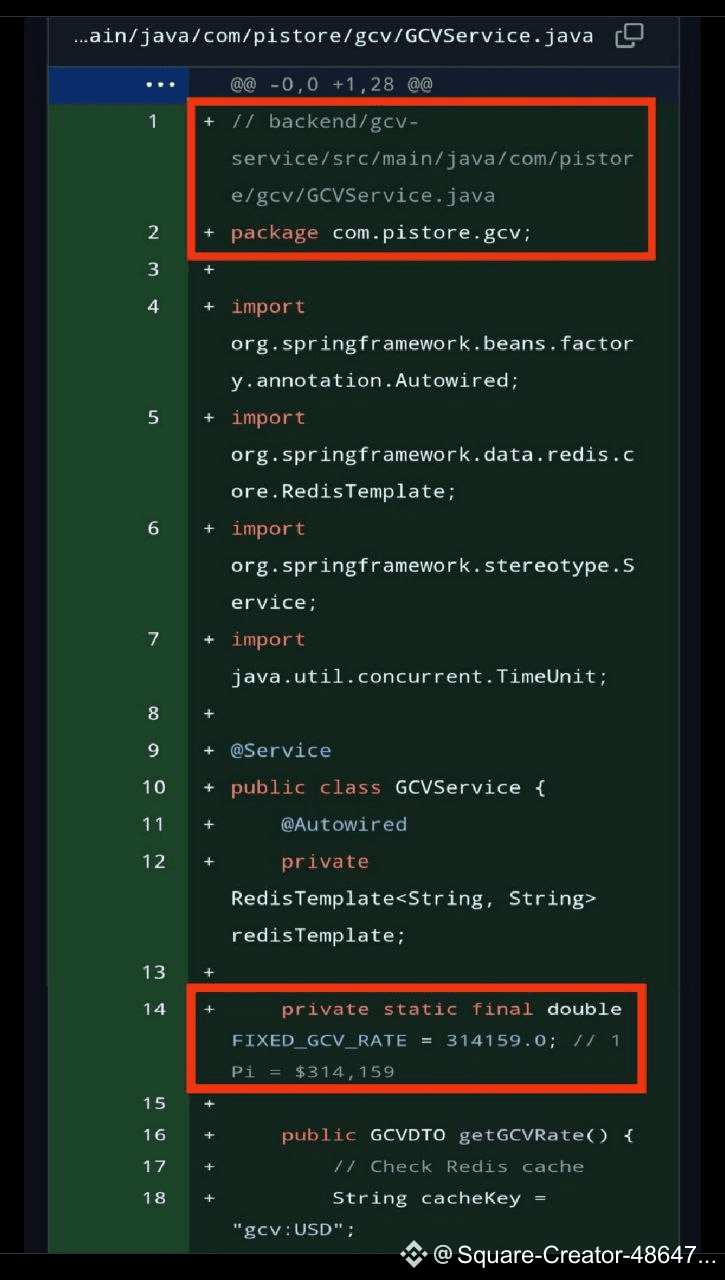Select diff line number 1

point(153,122)
